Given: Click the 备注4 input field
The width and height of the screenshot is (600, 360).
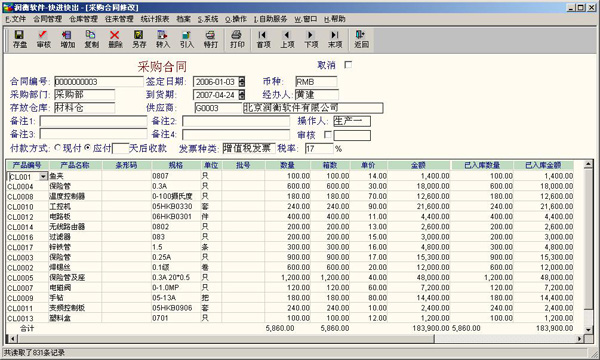Looking at the screenshot, I should click(x=236, y=135).
